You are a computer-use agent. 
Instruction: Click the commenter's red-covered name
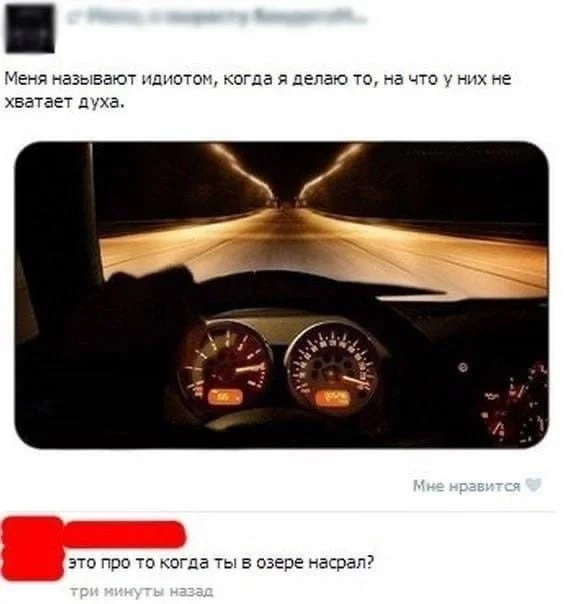pos(124,534)
